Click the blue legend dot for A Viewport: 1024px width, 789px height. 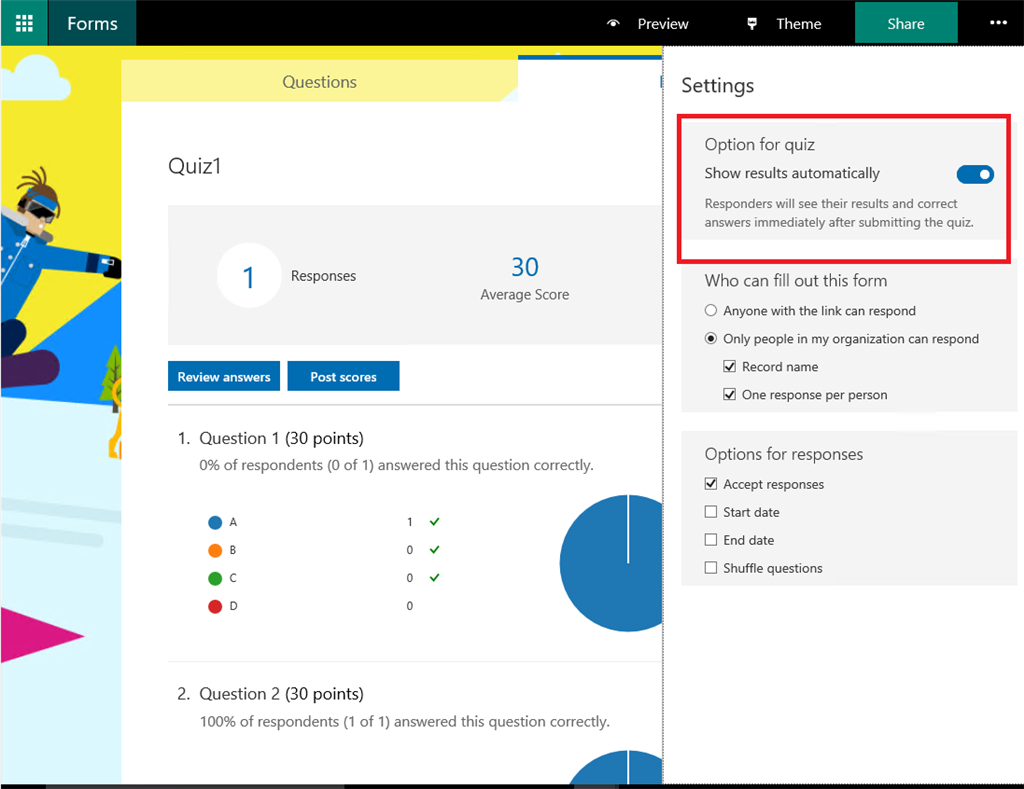(x=215, y=523)
